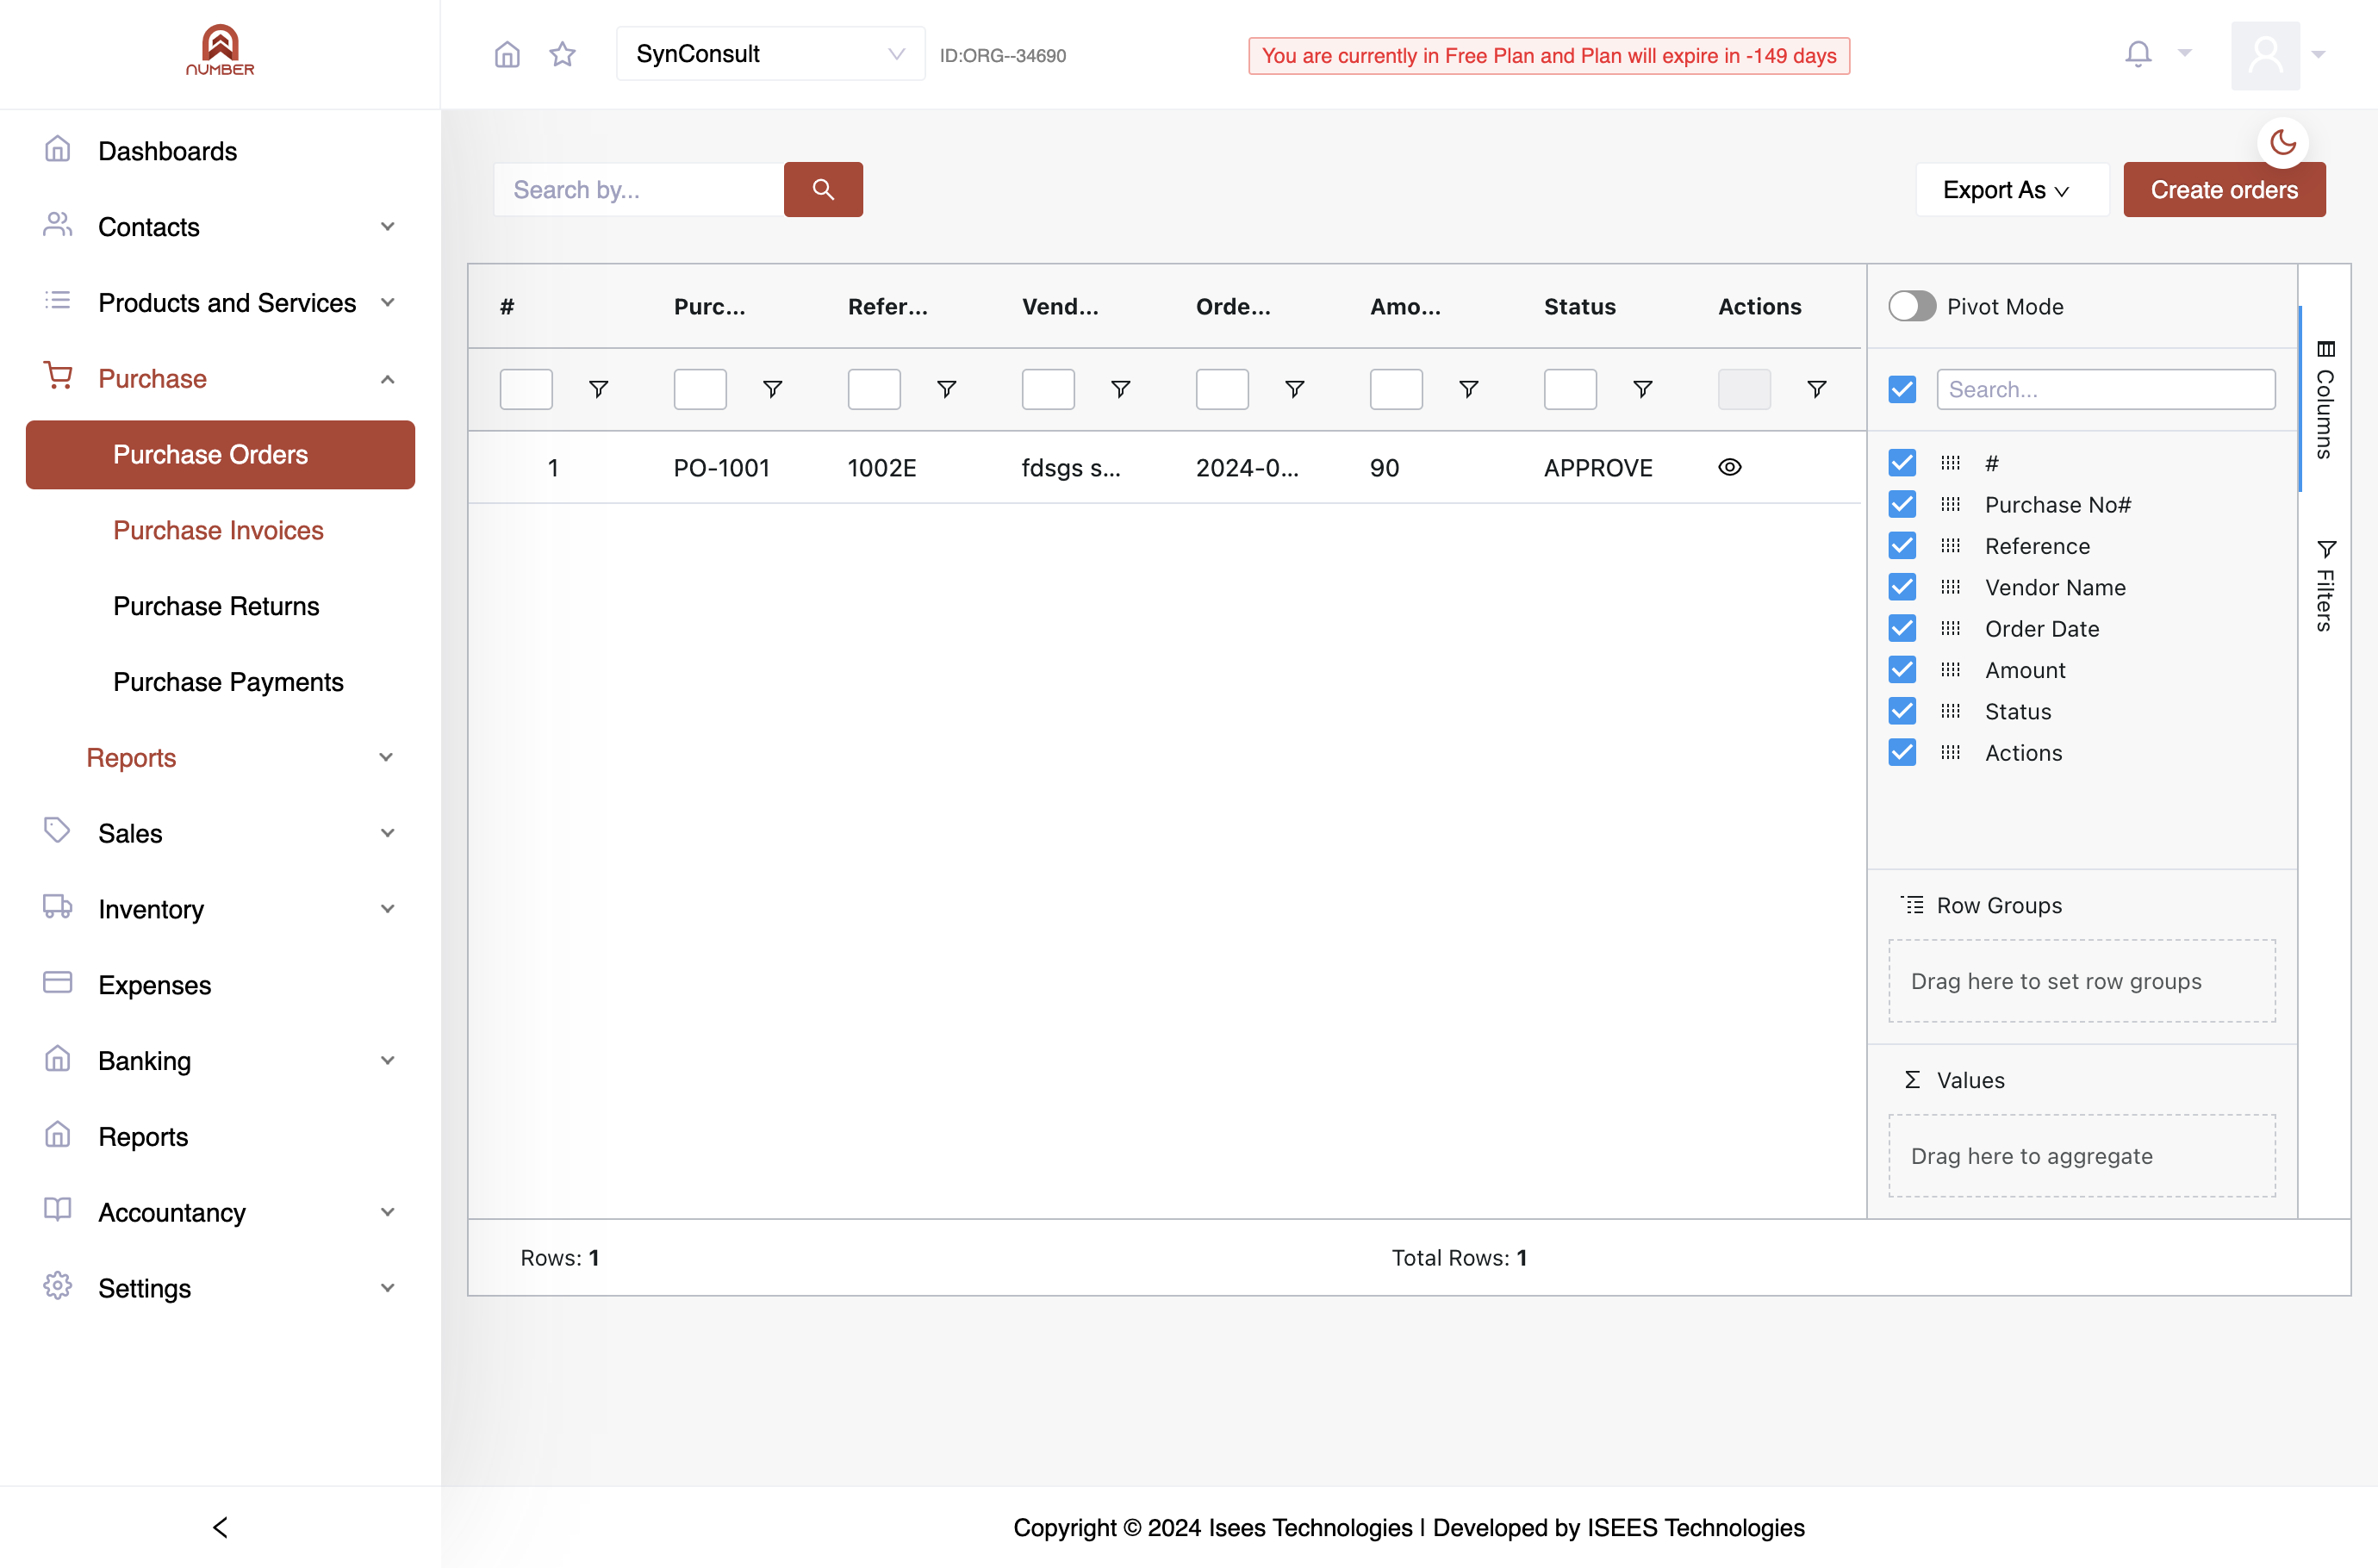Uncheck the Reference column checkbox
This screenshot has height=1568, width=2378.
point(1902,546)
